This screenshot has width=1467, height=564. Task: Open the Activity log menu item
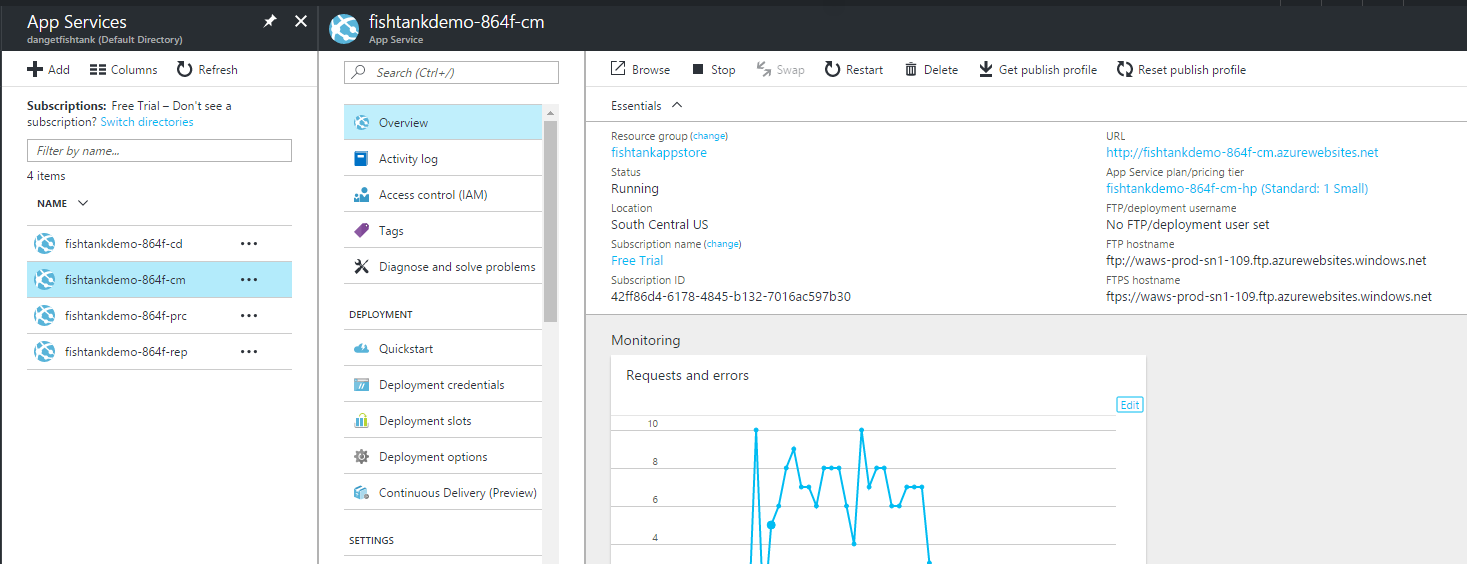pos(443,159)
